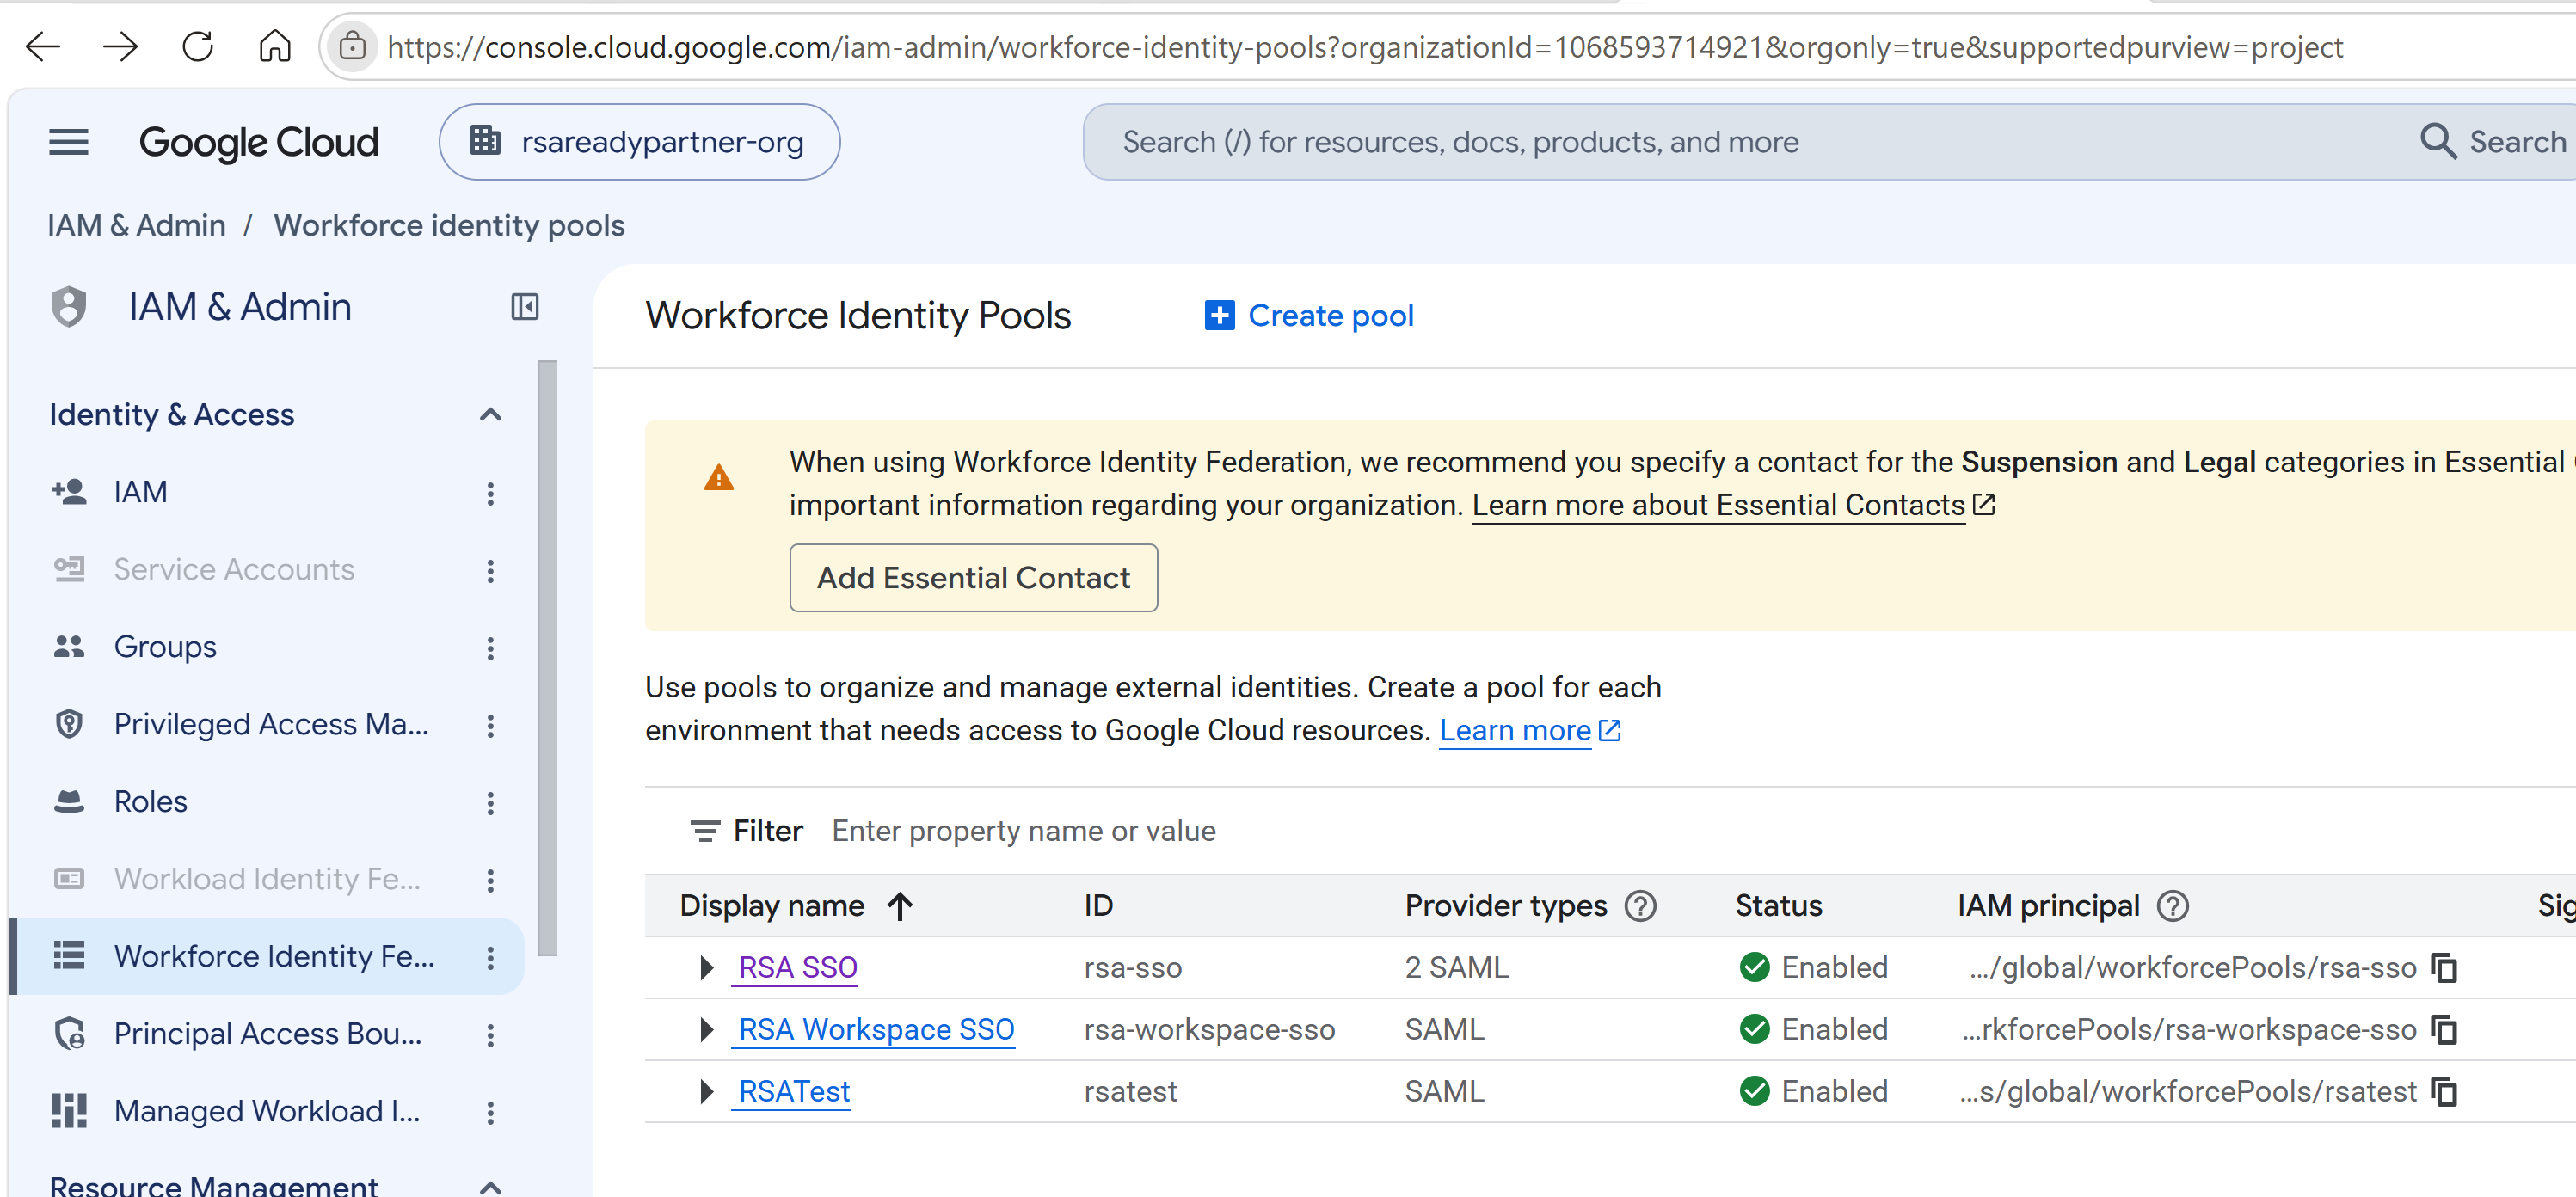This screenshot has height=1197, width=2576.
Task: Copy IAM principal for rsa-sso
Action: (2444, 967)
